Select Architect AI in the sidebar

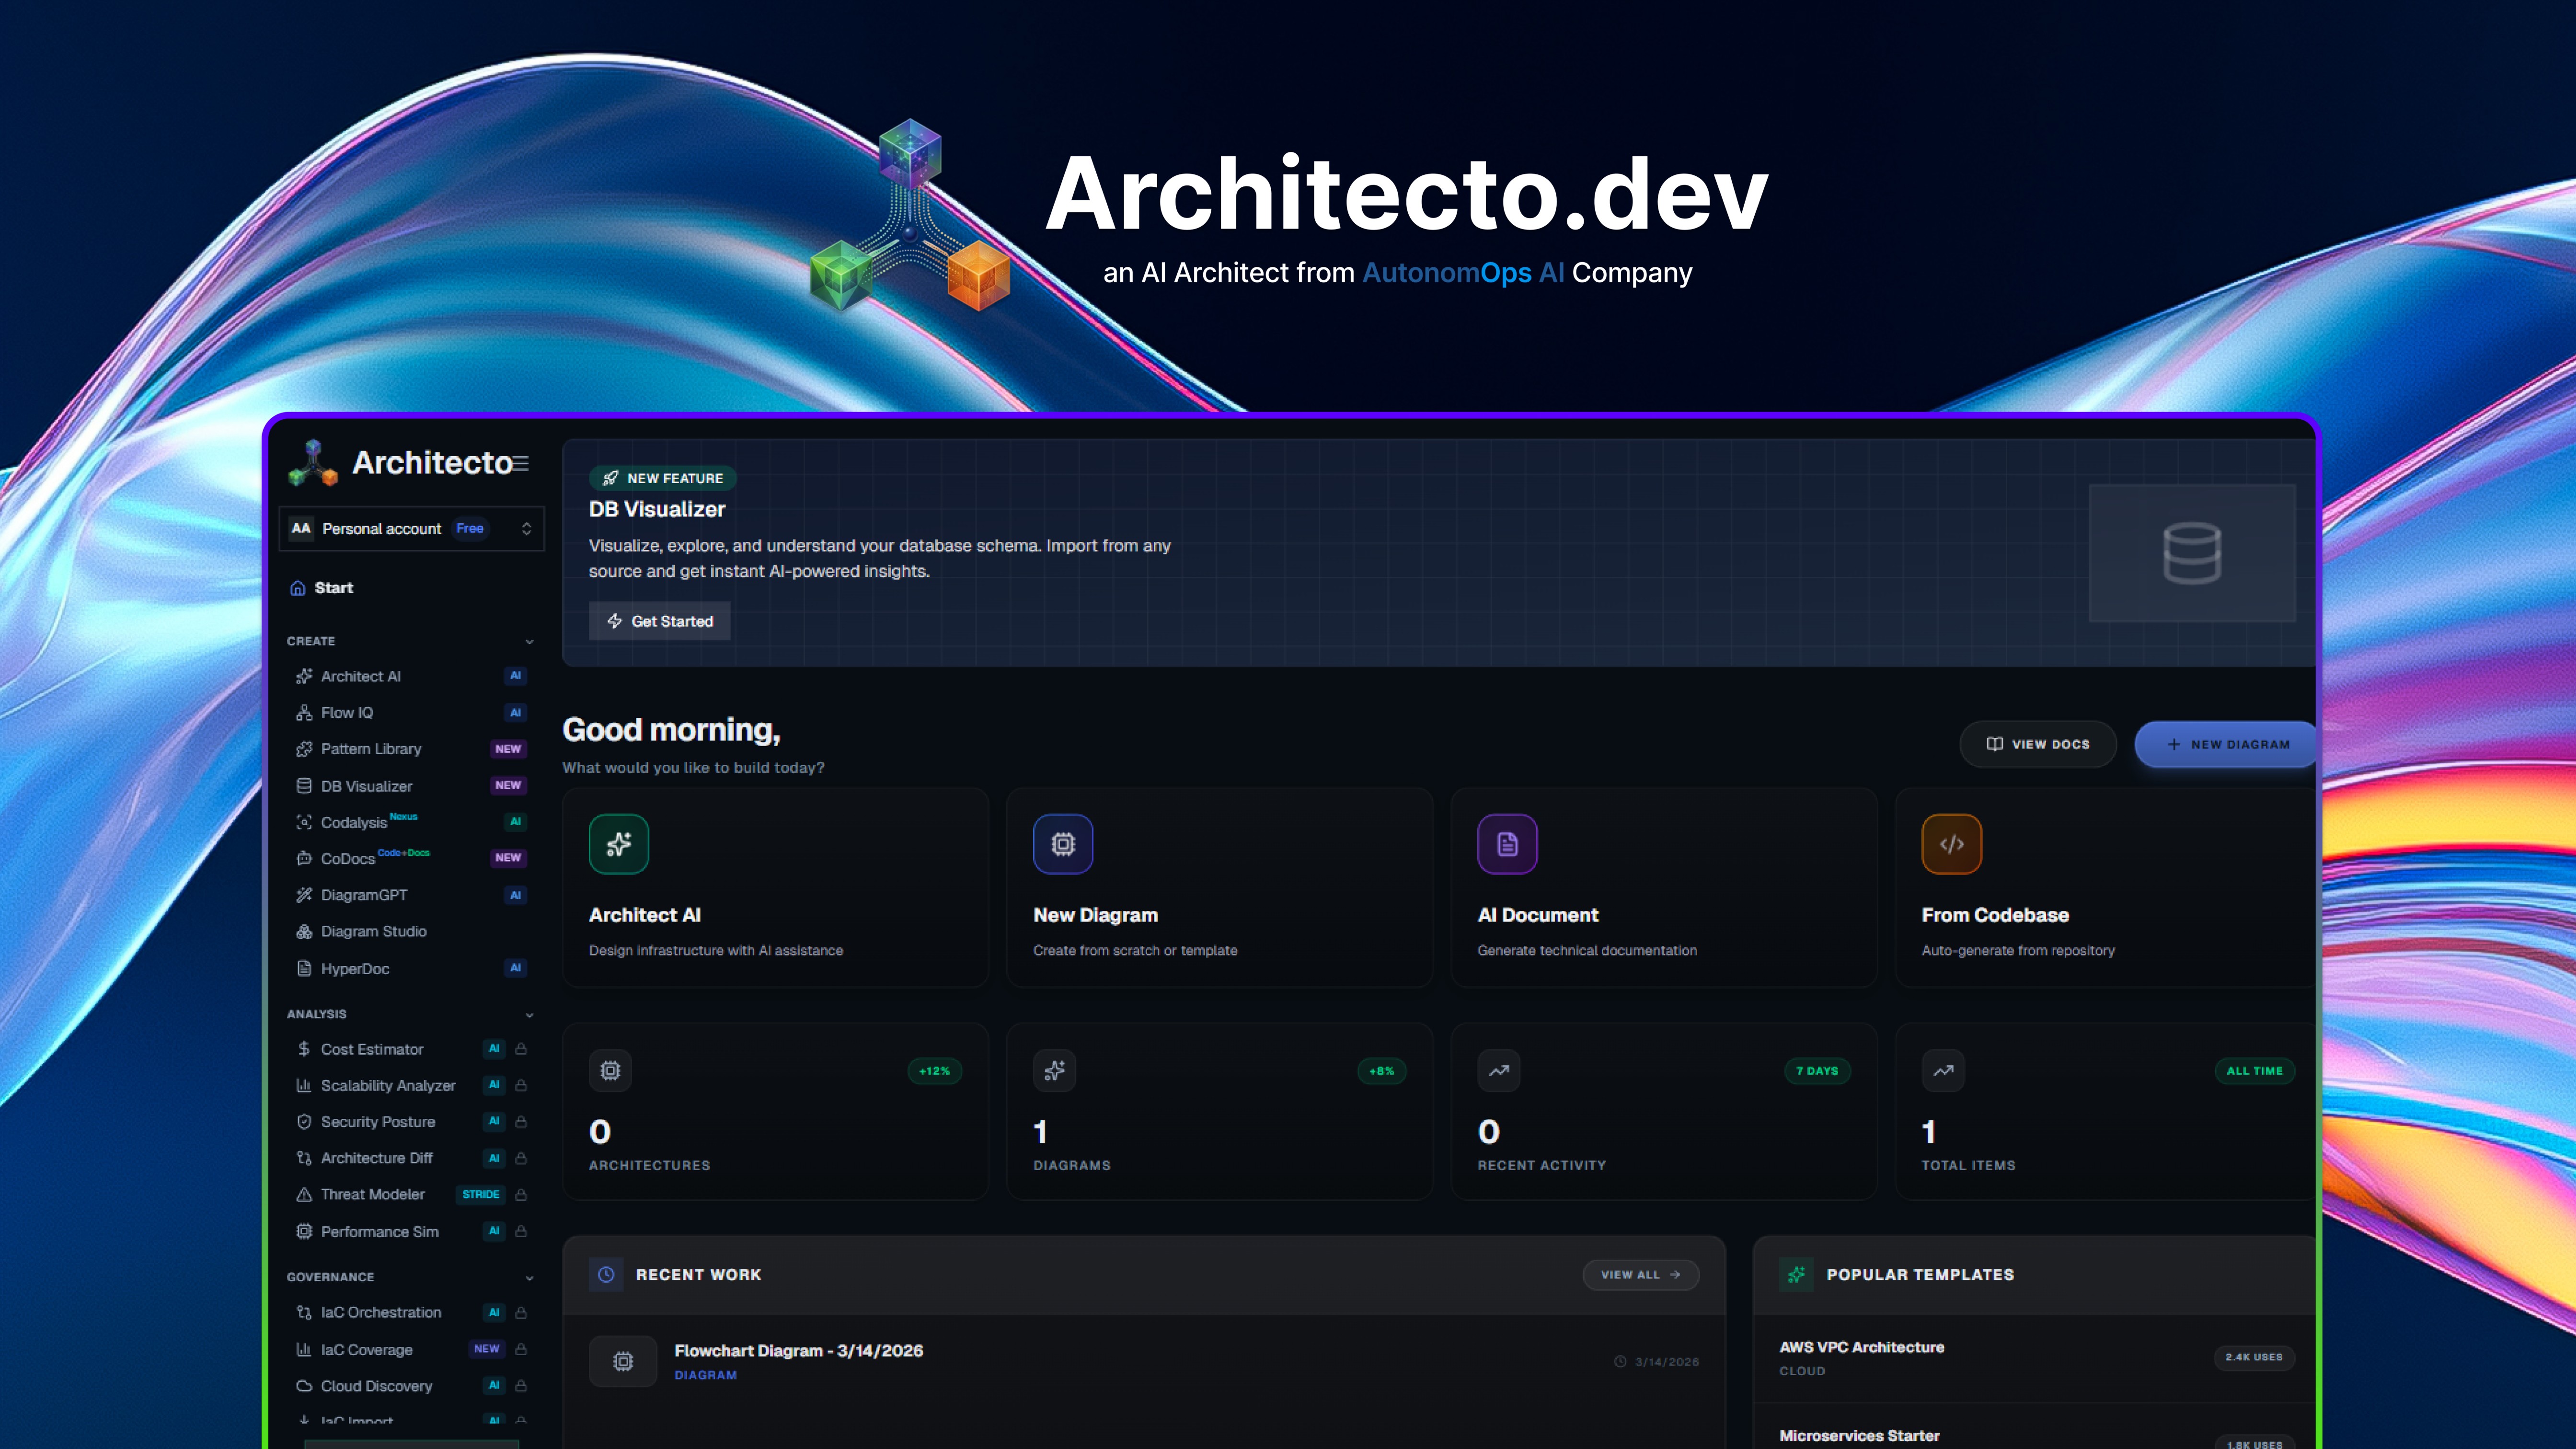(x=361, y=676)
